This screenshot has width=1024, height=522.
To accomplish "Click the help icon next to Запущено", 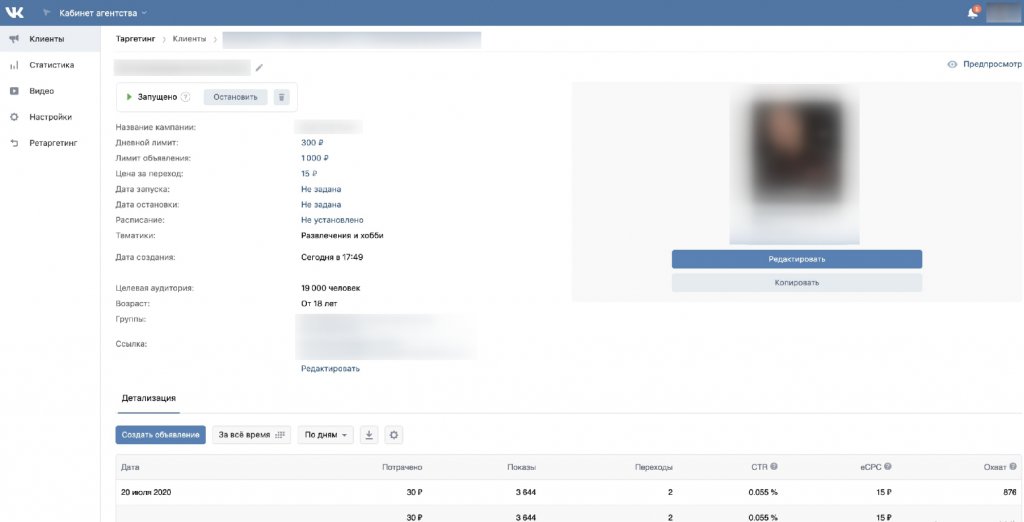I will [x=185, y=97].
